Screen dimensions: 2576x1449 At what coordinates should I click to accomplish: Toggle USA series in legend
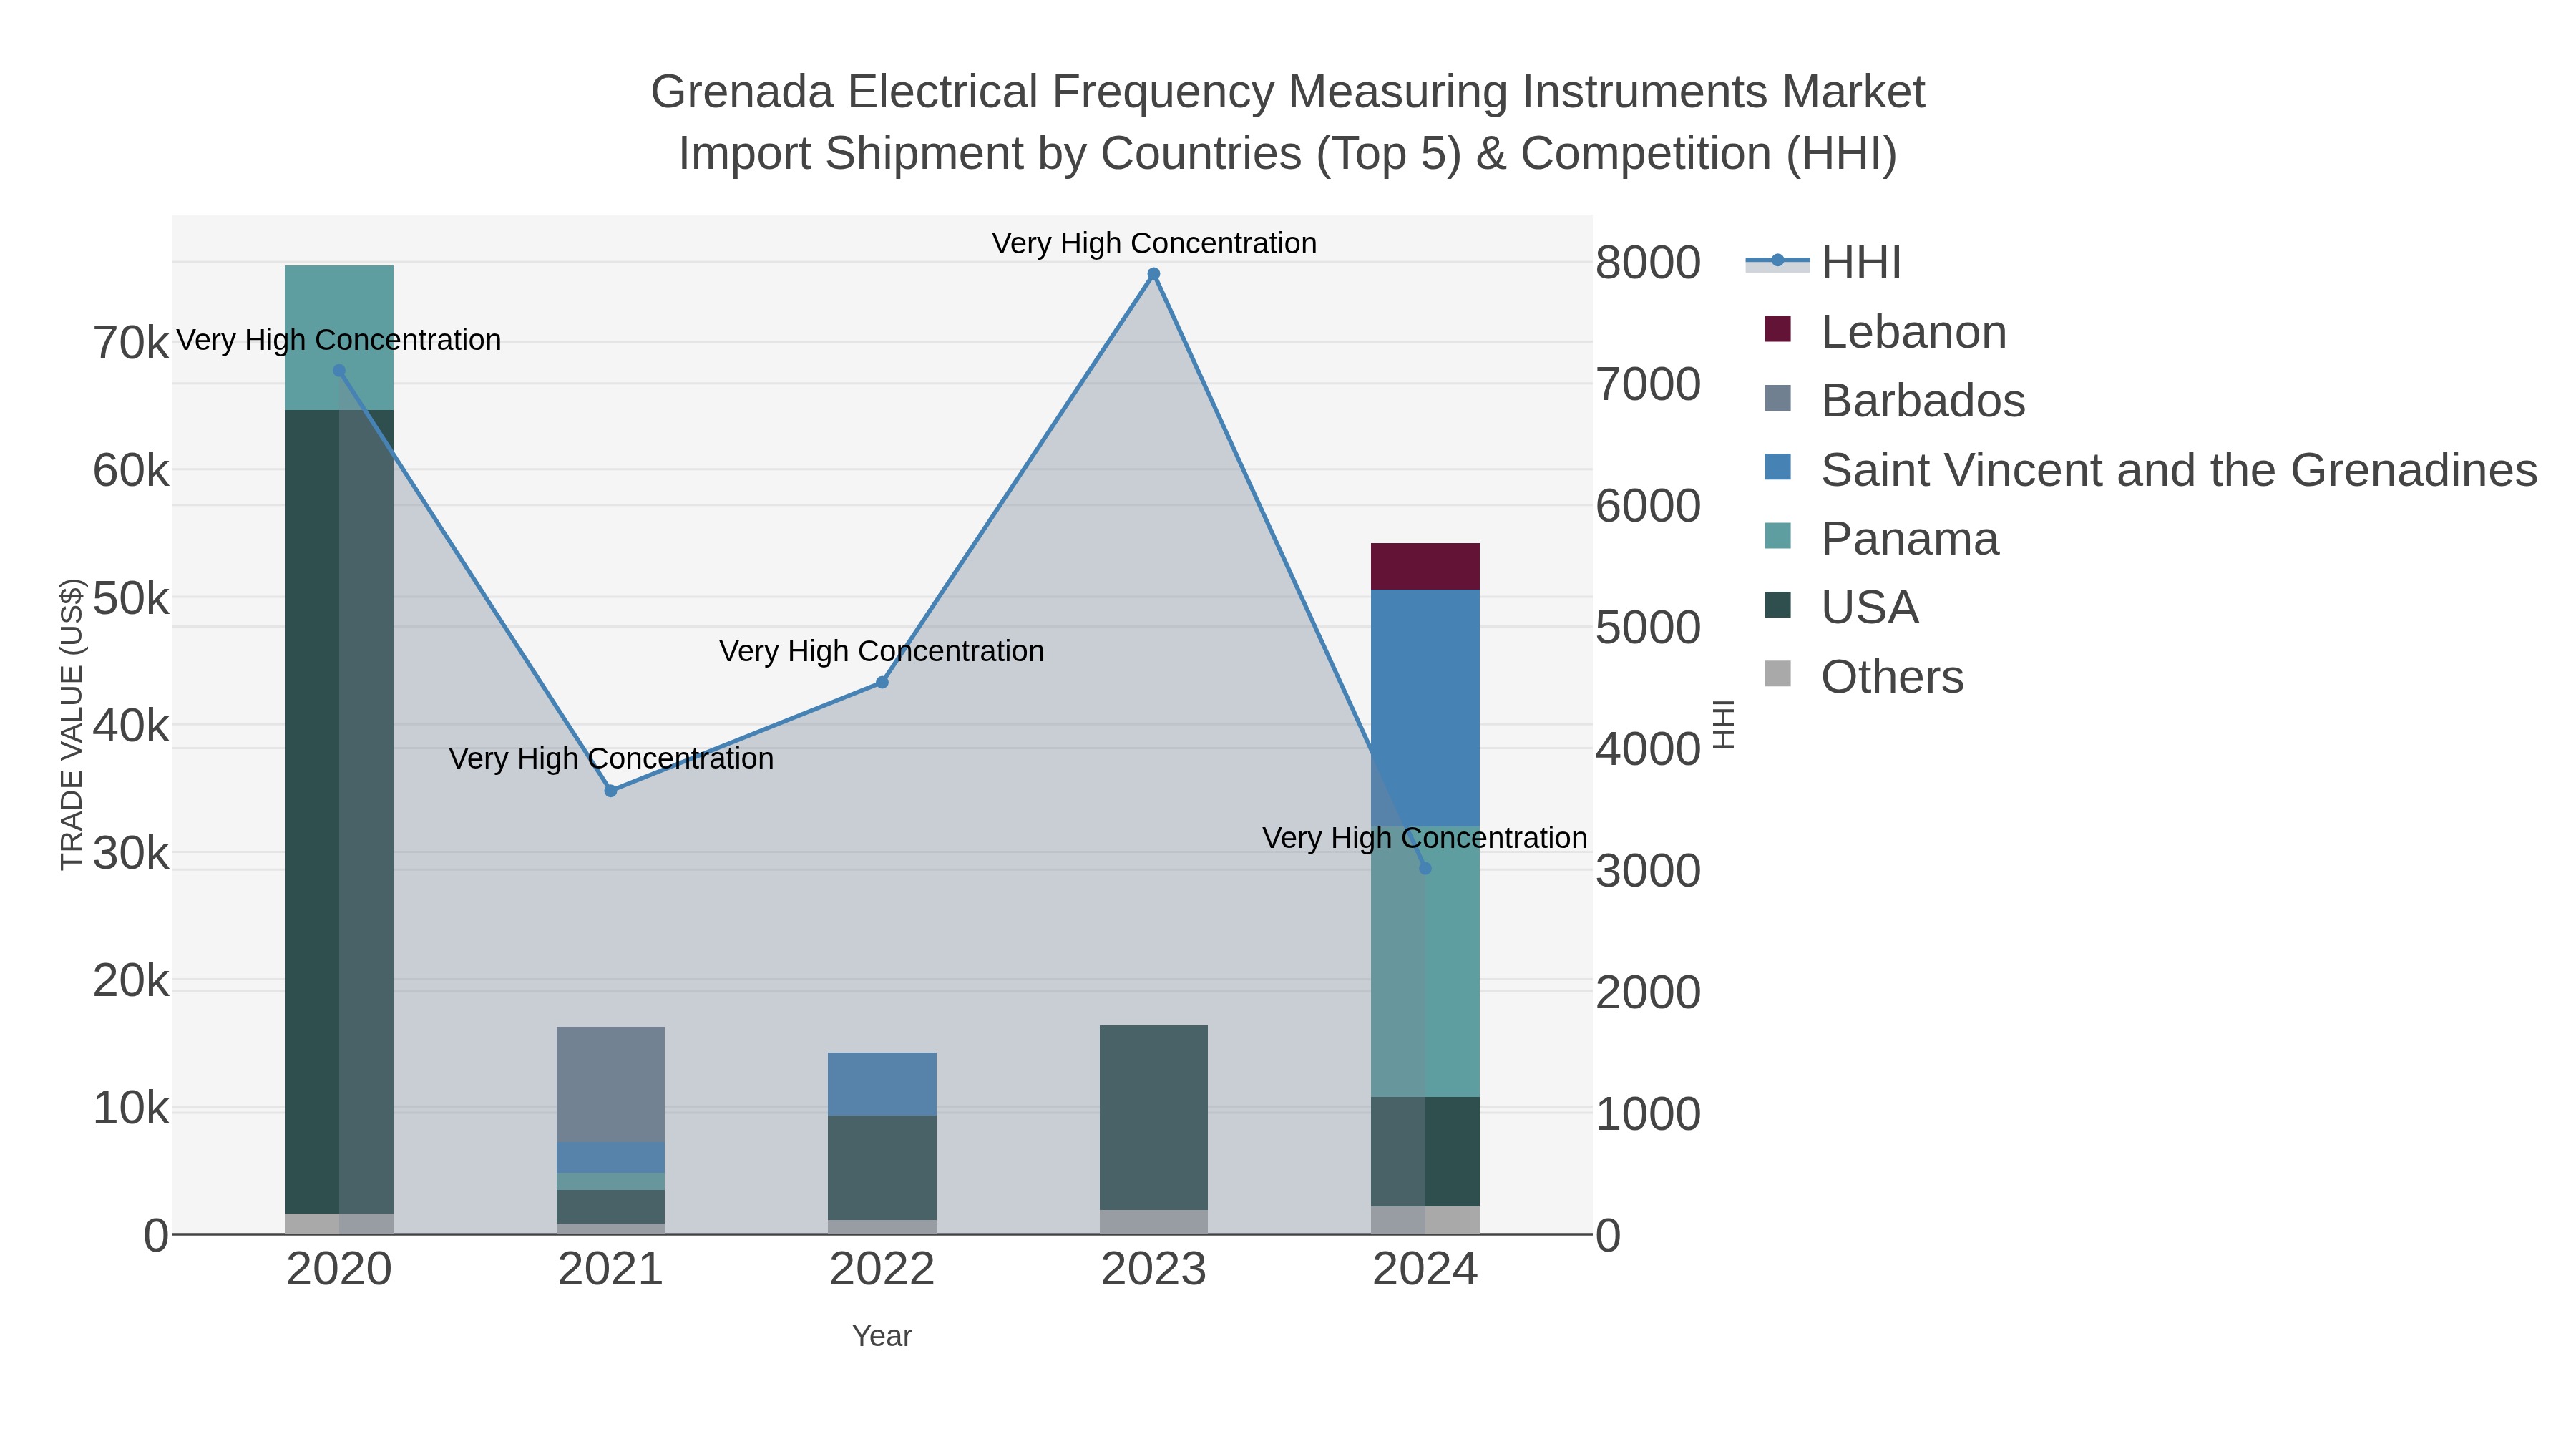click(x=1841, y=608)
